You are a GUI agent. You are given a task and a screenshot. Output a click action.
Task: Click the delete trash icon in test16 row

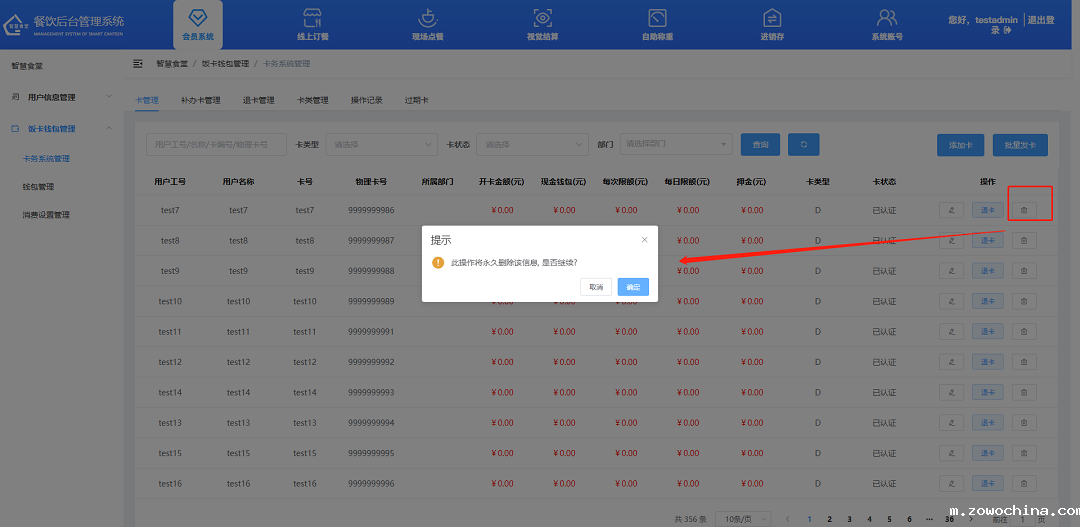(x=1024, y=483)
